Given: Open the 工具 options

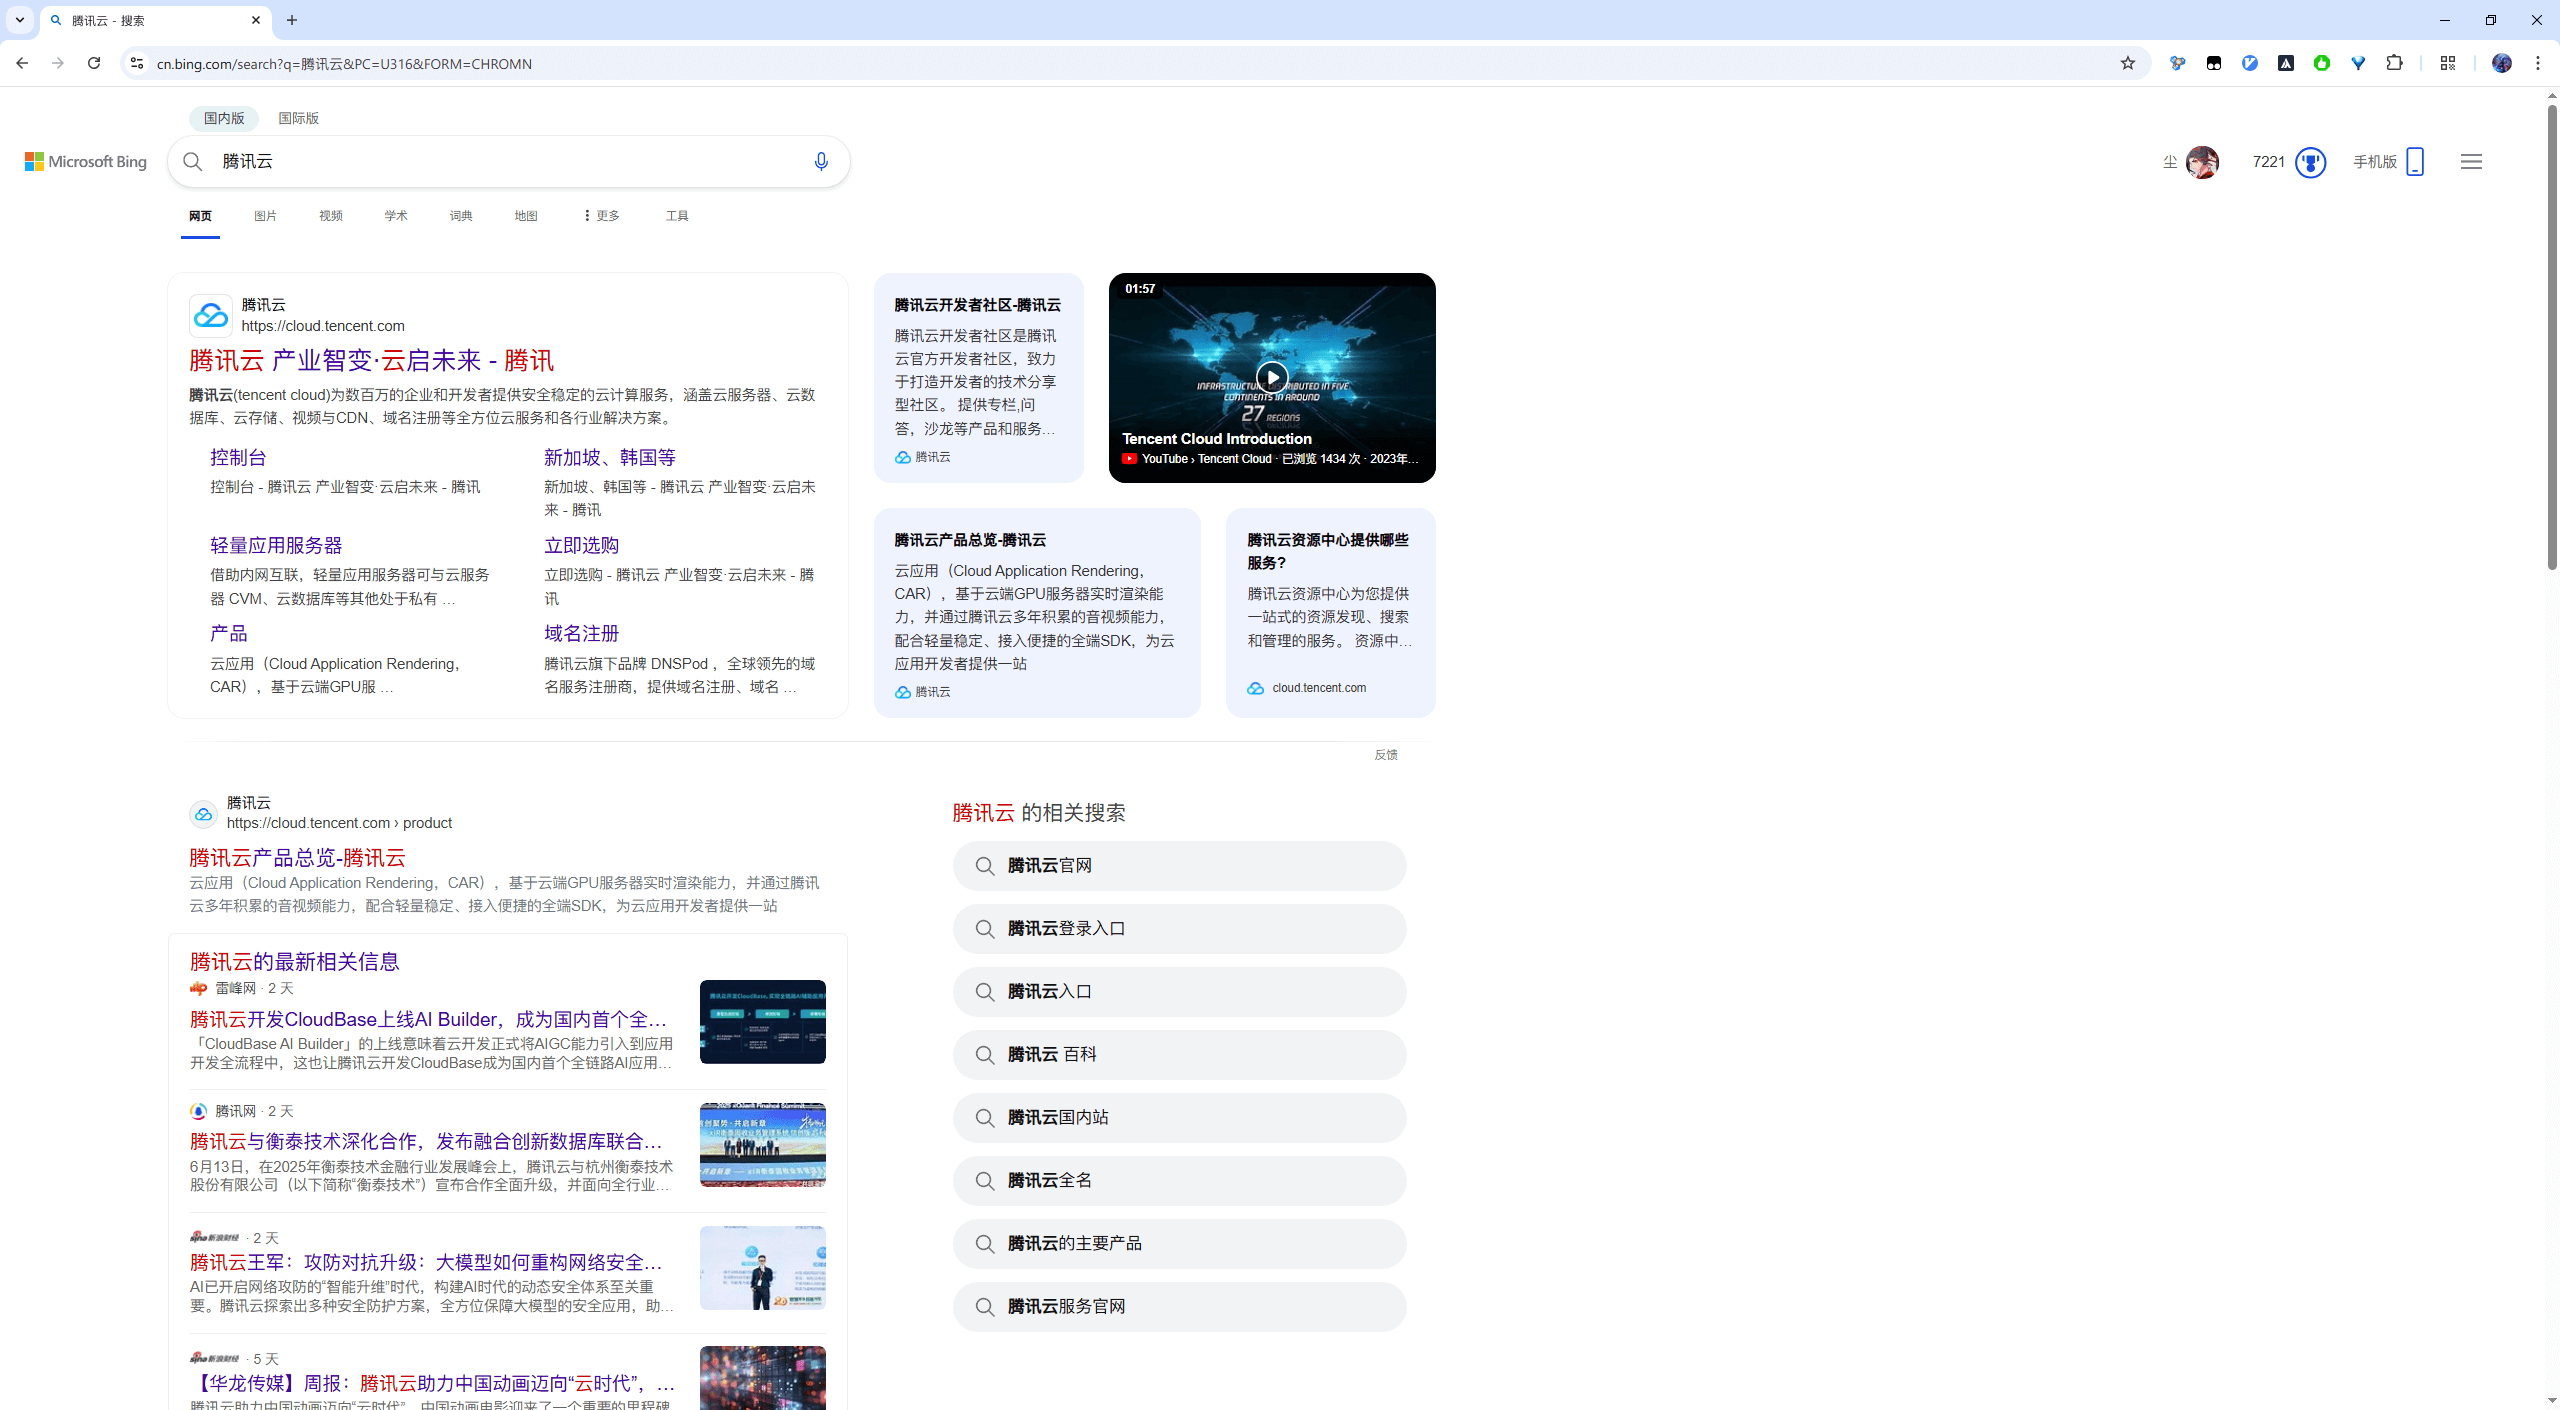Looking at the screenshot, I should point(677,216).
